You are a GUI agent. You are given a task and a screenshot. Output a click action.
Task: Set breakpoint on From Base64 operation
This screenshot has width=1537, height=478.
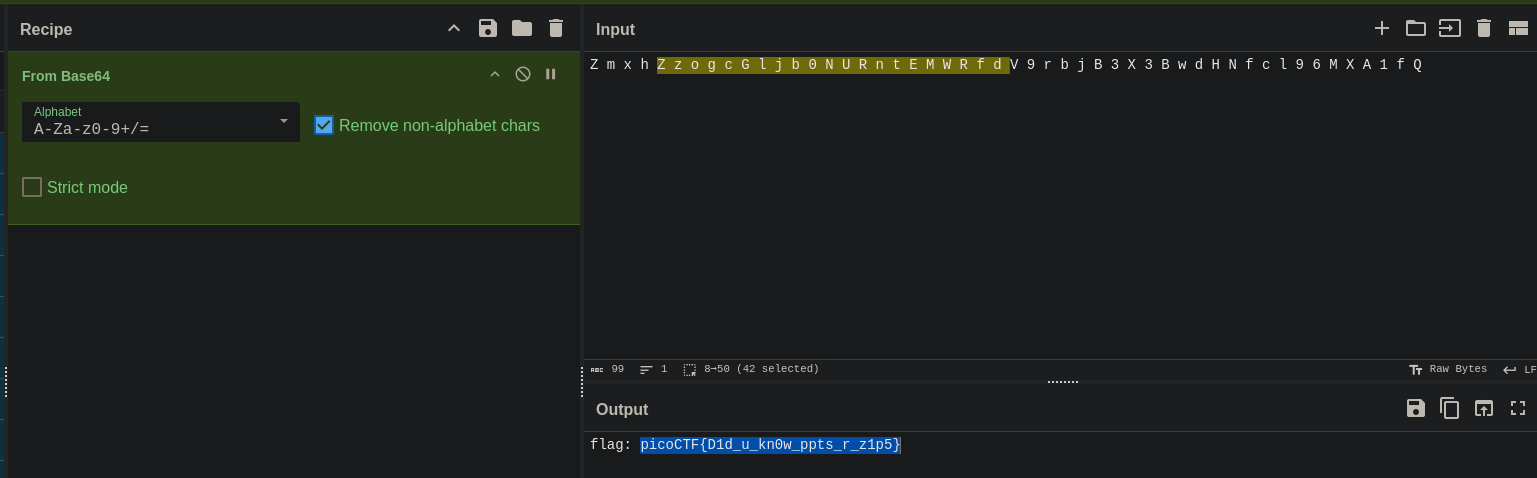550,75
